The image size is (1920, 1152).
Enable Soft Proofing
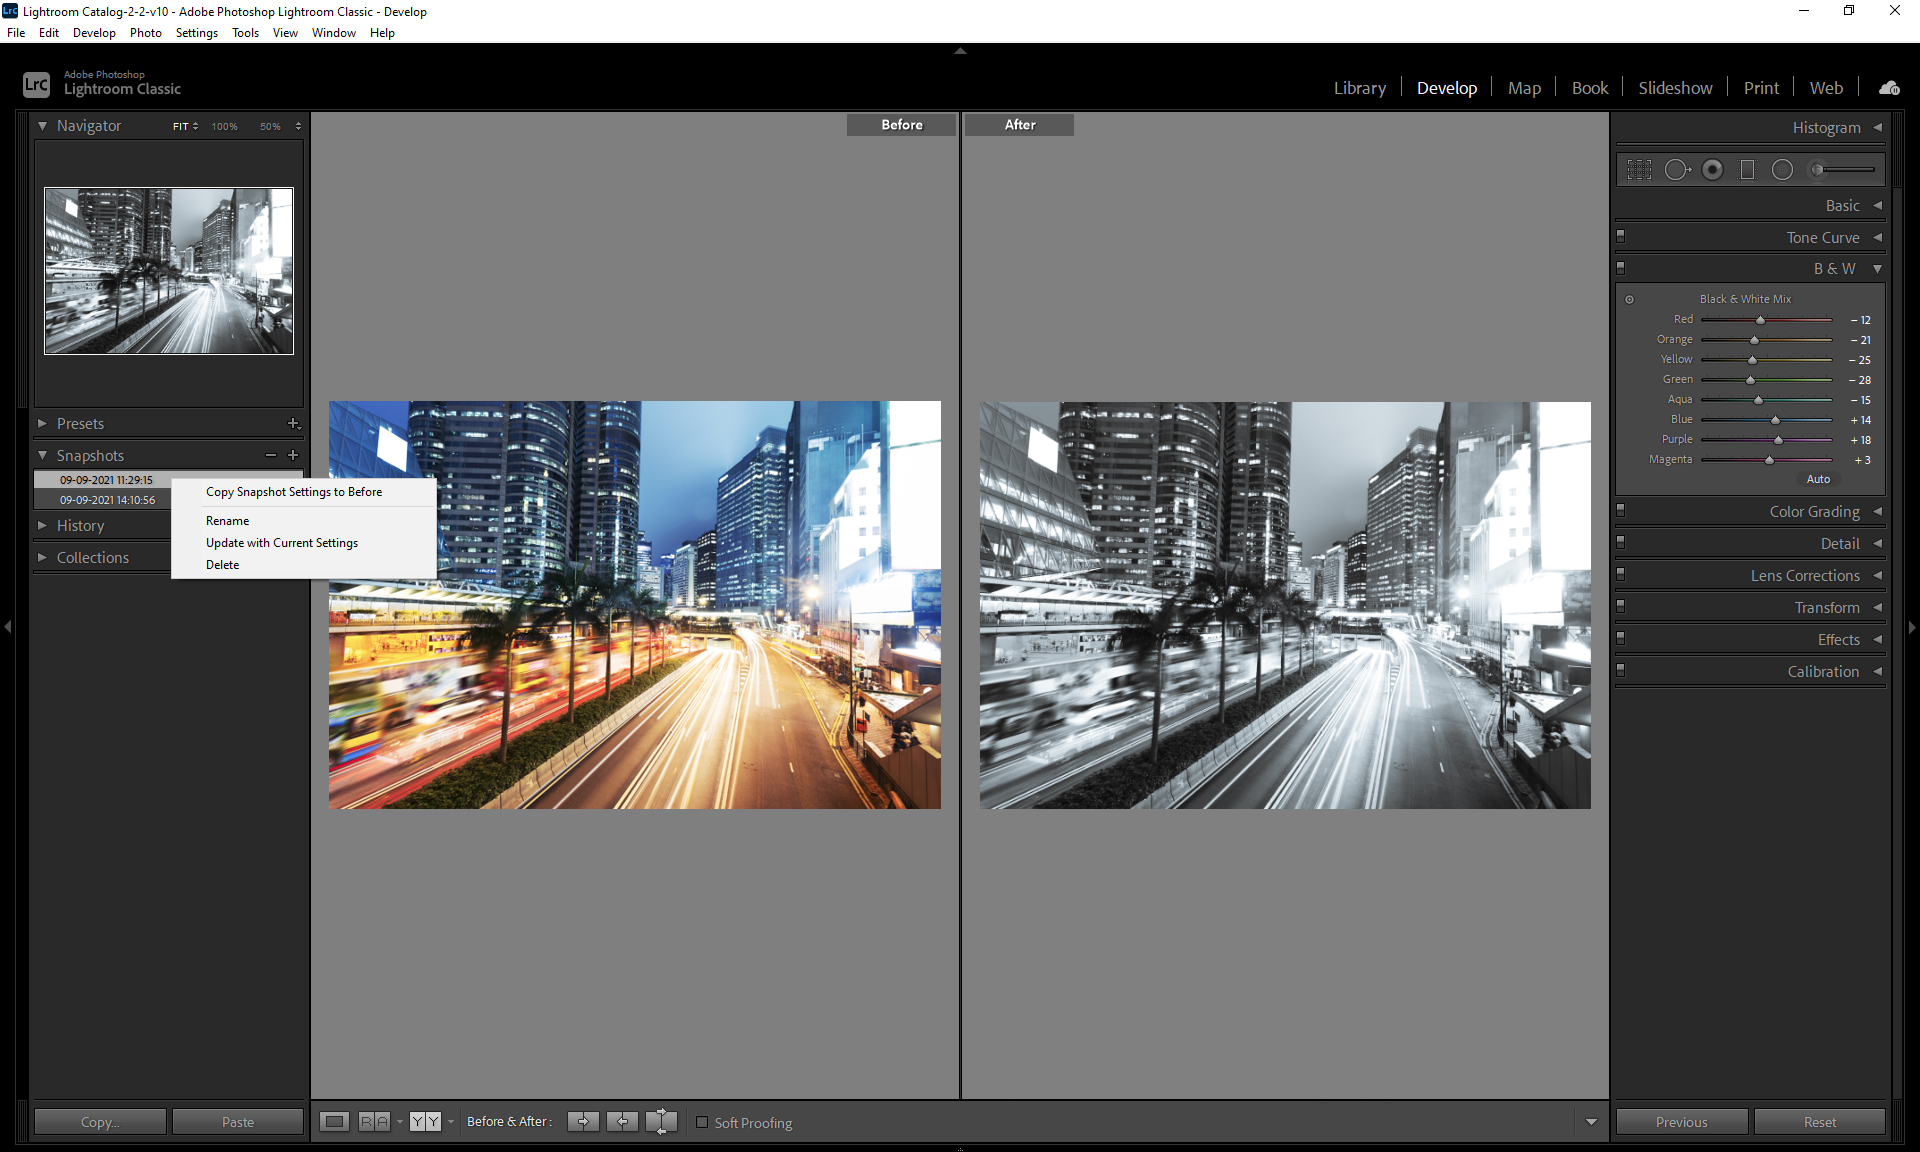(x=703, y=1123)
